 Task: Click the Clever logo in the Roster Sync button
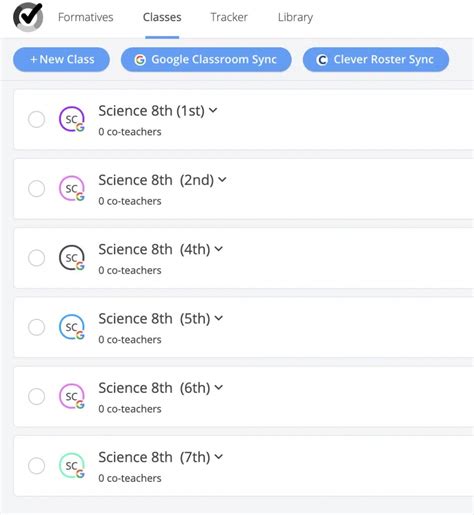[322, 60]
